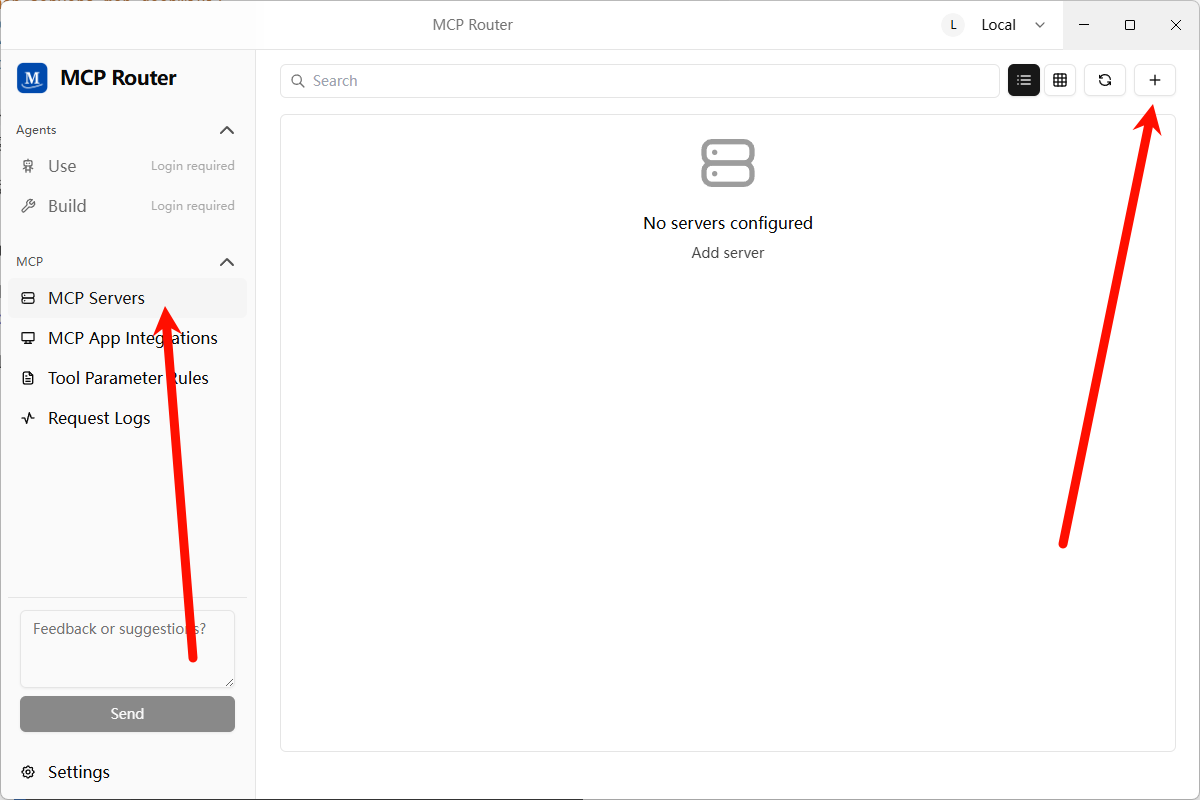Click the Send feedback button
The width and height of the screenshot is (1200, 800).
click(127, 714)
